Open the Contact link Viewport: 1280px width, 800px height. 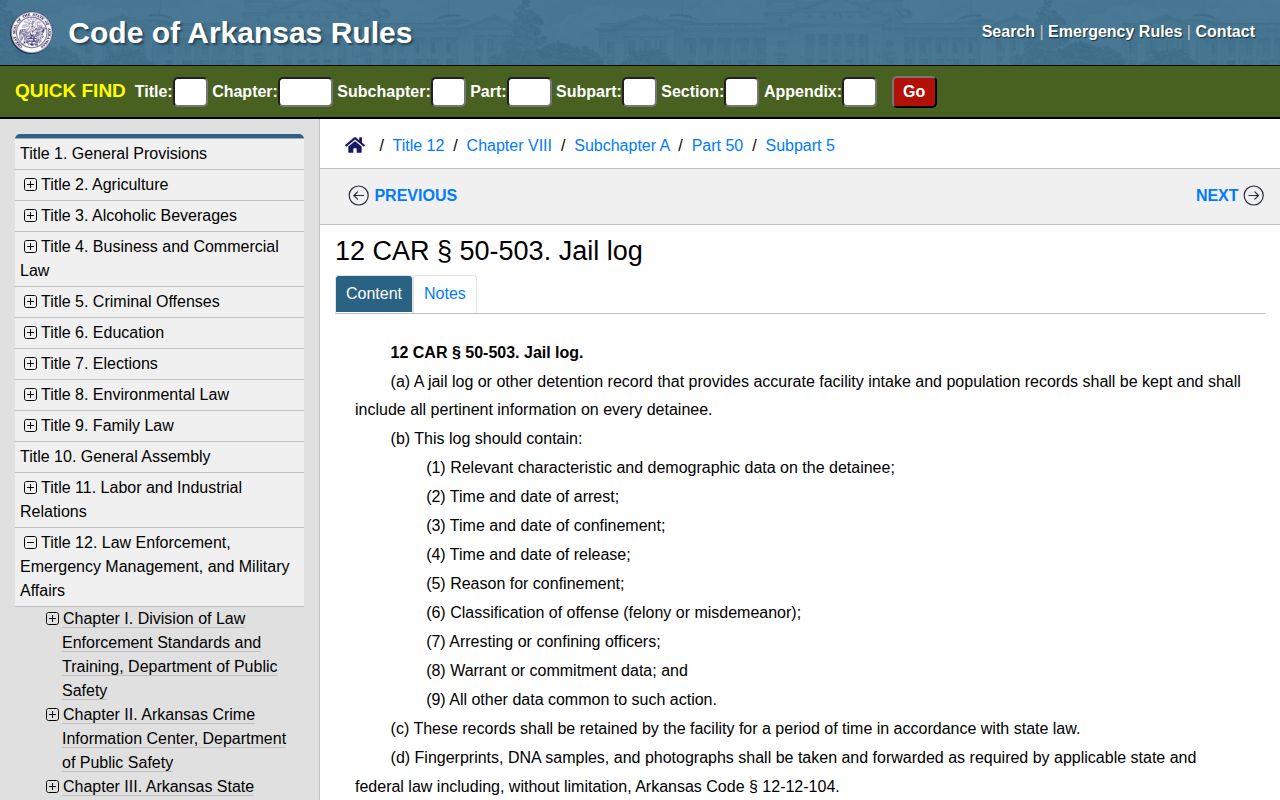(1225, 31)
